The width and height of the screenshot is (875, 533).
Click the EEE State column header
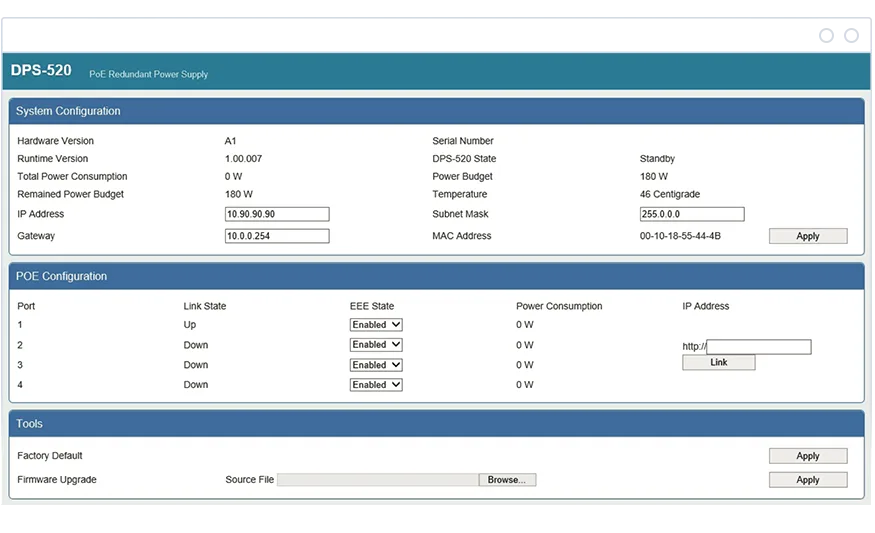372,306
